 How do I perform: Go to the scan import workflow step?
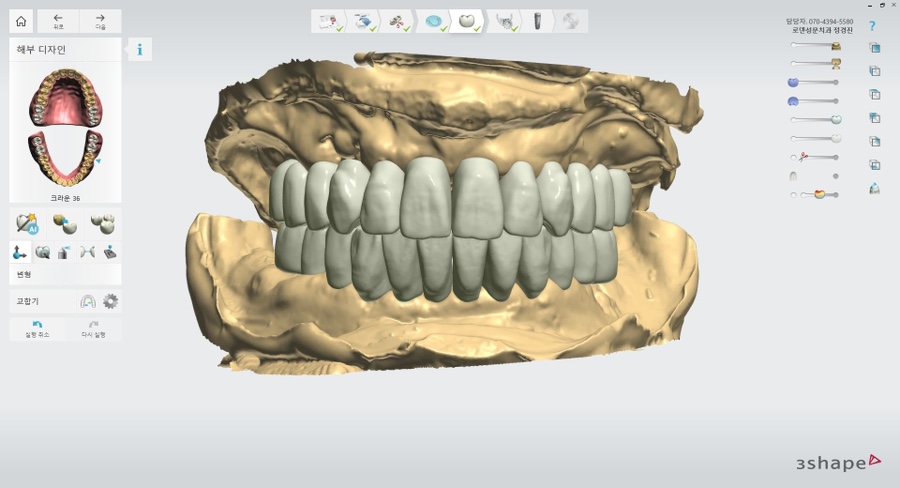tap(363, 22)
